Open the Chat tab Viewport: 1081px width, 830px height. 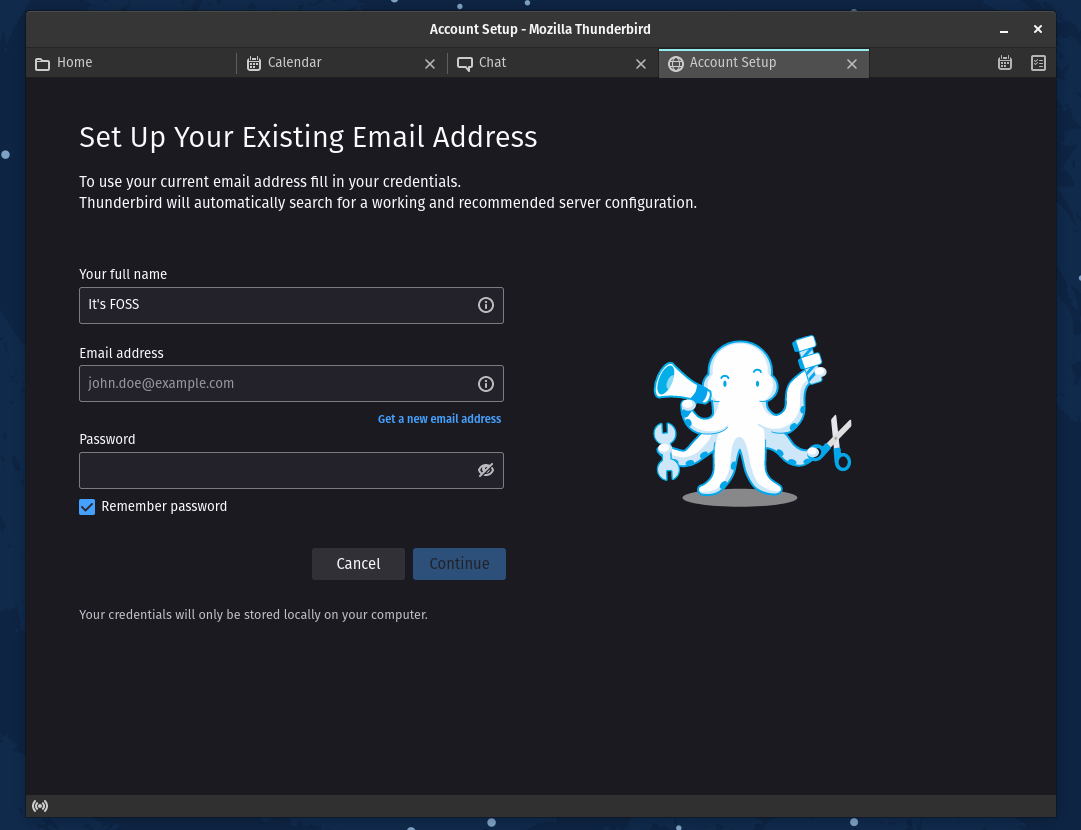point(540,63)
